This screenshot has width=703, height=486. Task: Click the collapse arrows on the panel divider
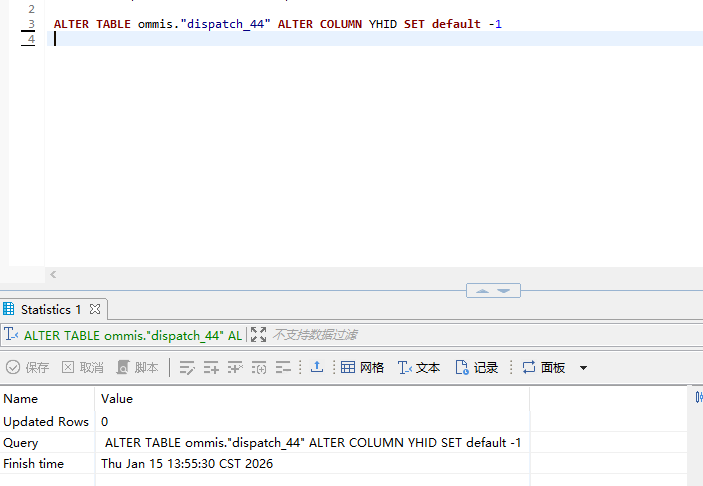493,291
